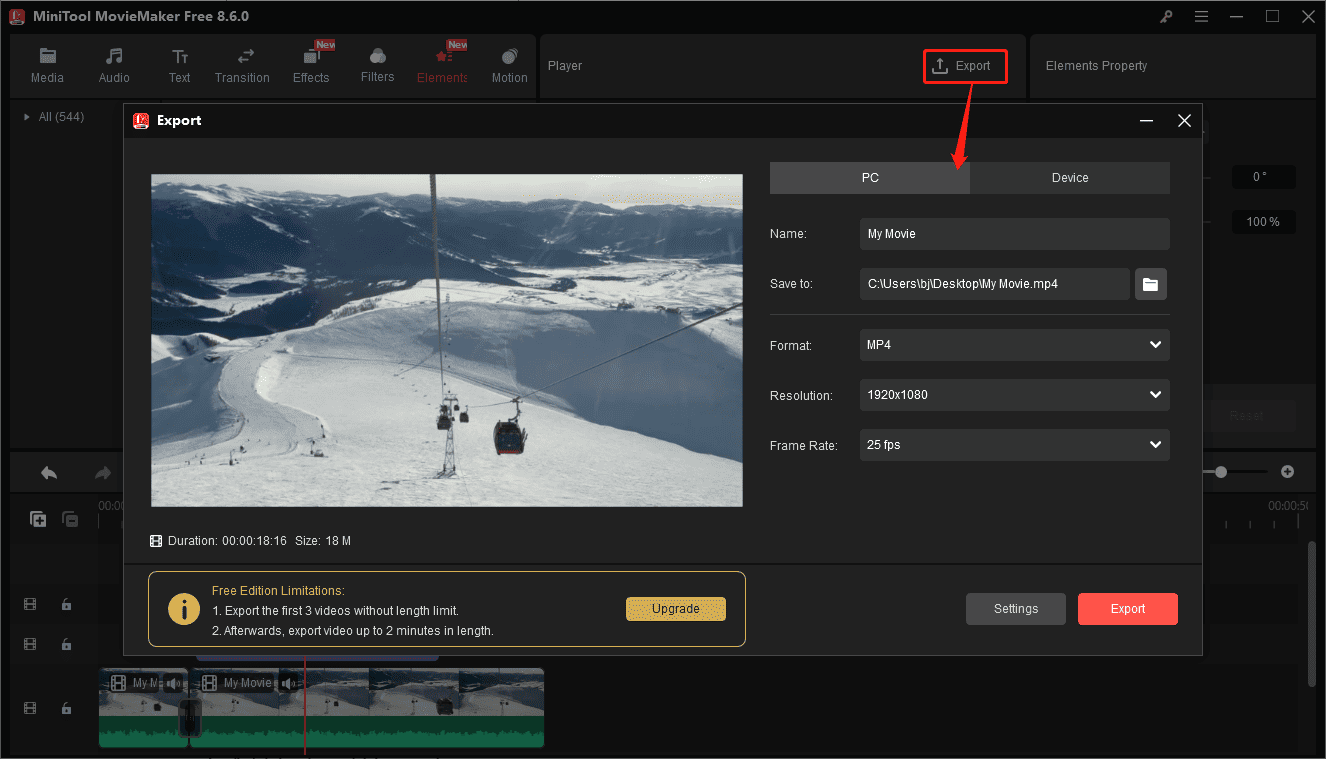Viewport: 1326px width, 759px height.
Task: Click the redo arrow above the timeline
Action: tap(102, 472)
